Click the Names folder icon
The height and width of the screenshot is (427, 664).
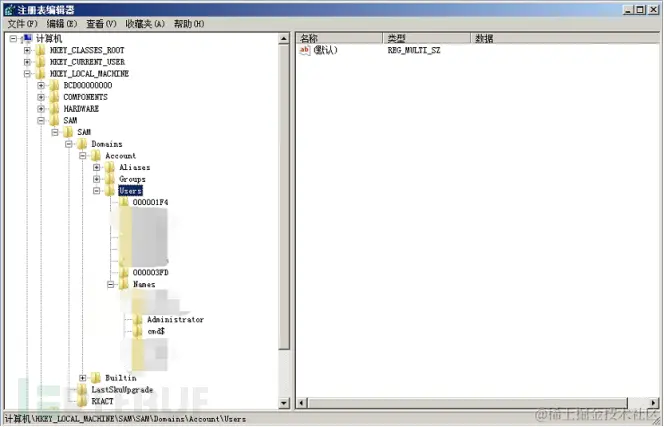coord(124,284)
